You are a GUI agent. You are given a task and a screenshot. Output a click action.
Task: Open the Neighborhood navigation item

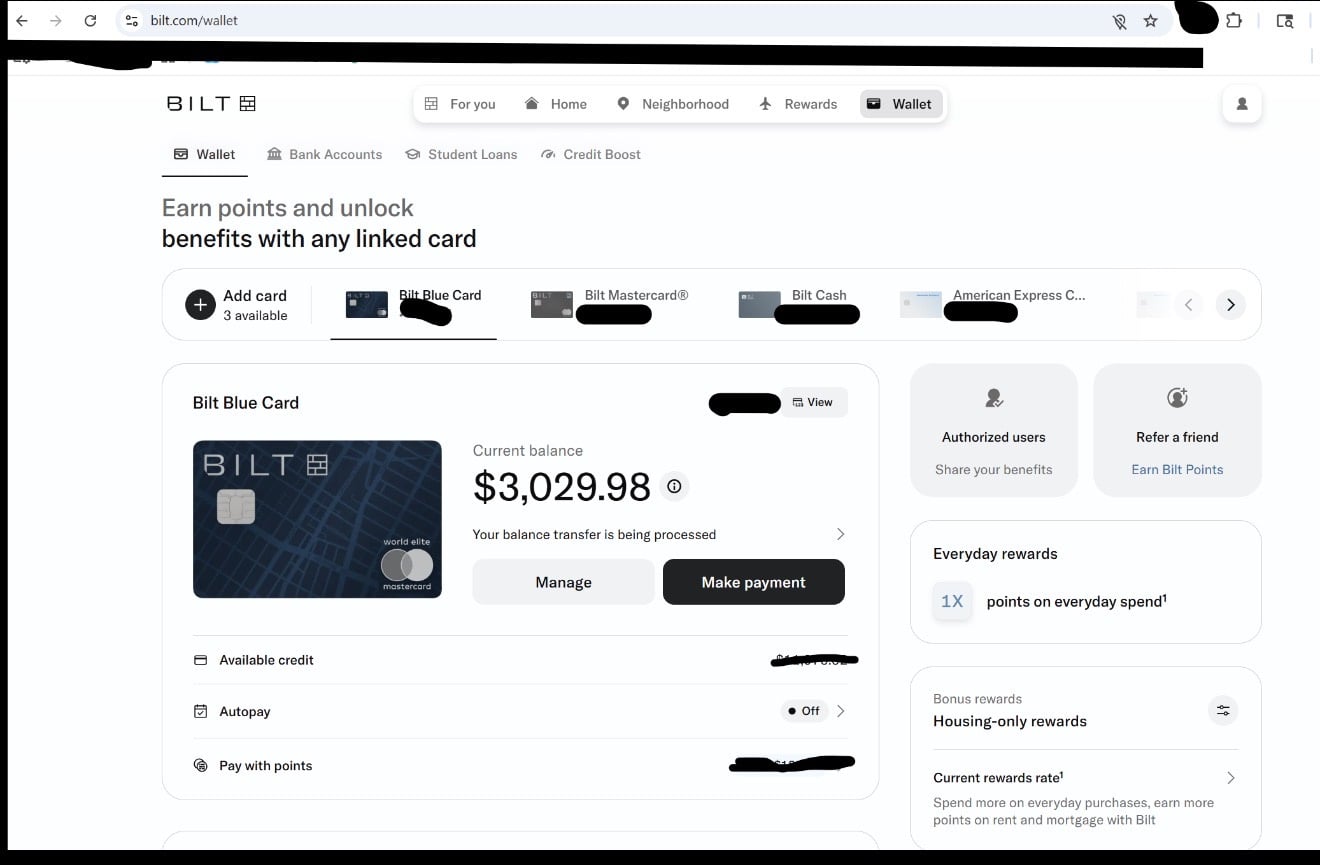click(x=673, y=104)
